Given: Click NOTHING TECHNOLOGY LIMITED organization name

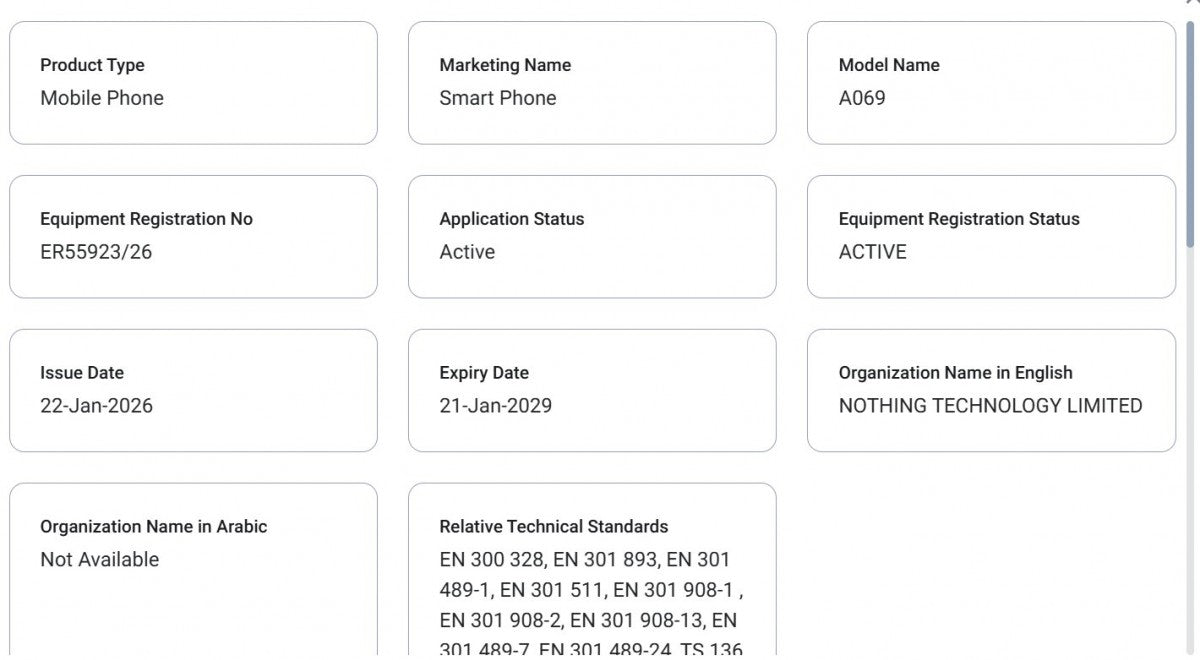Looking at the screenshot, I should point(990,406).
